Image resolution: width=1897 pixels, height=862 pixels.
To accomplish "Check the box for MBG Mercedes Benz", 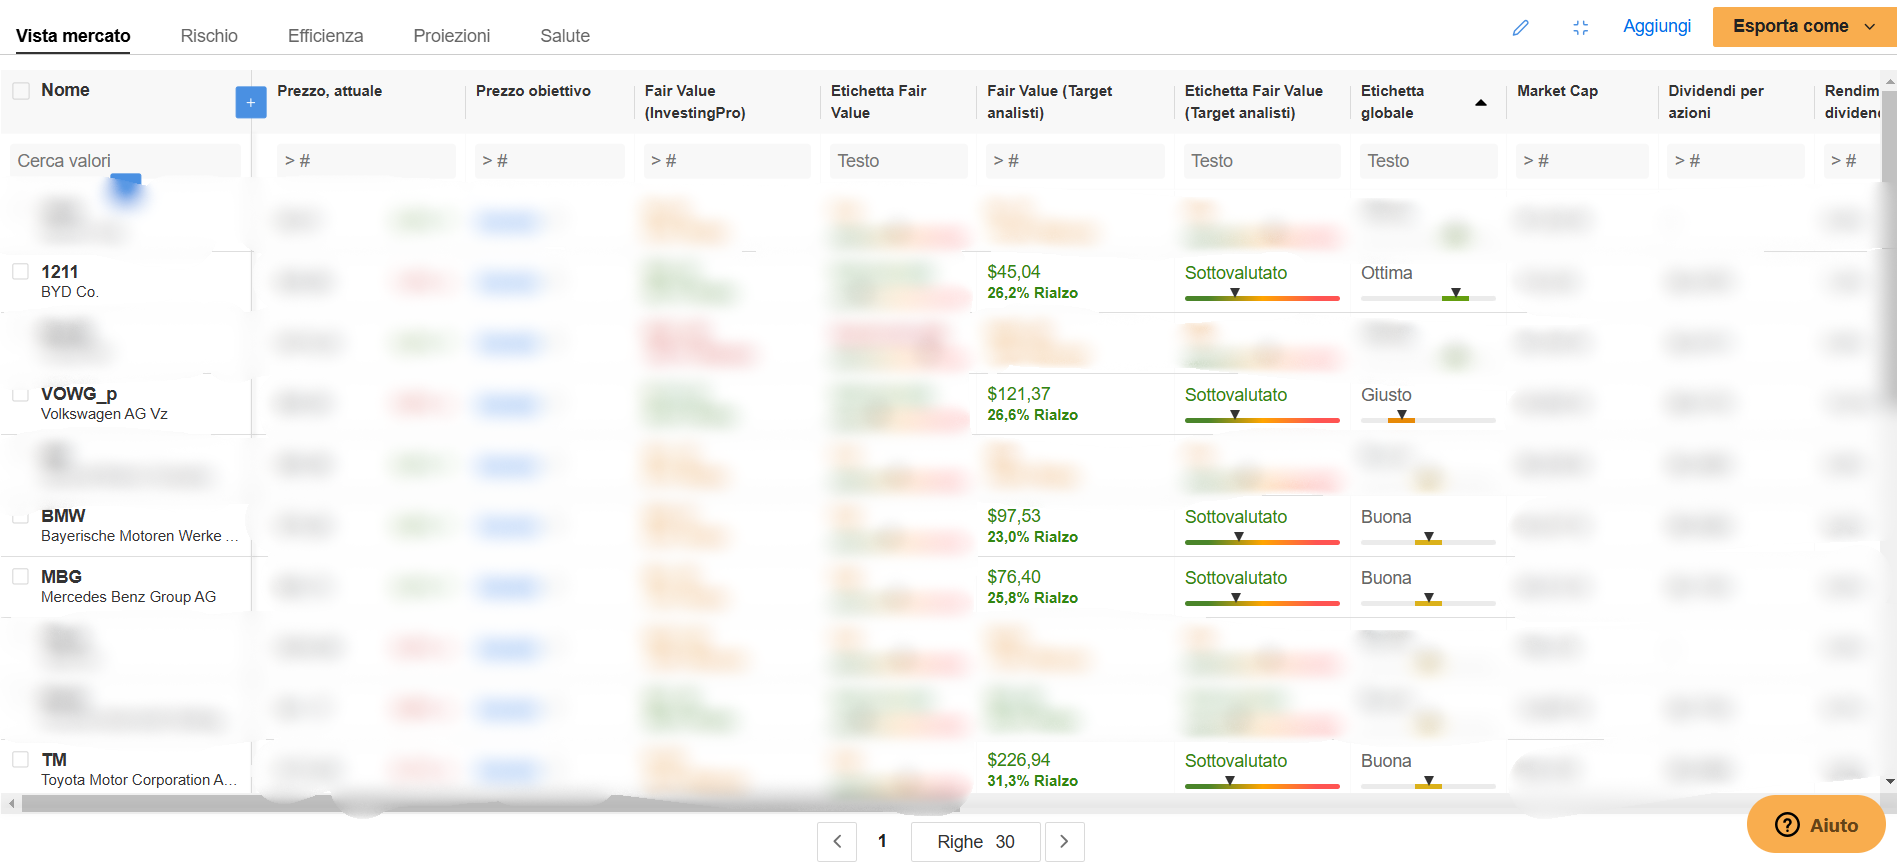I will click(20, 576).
